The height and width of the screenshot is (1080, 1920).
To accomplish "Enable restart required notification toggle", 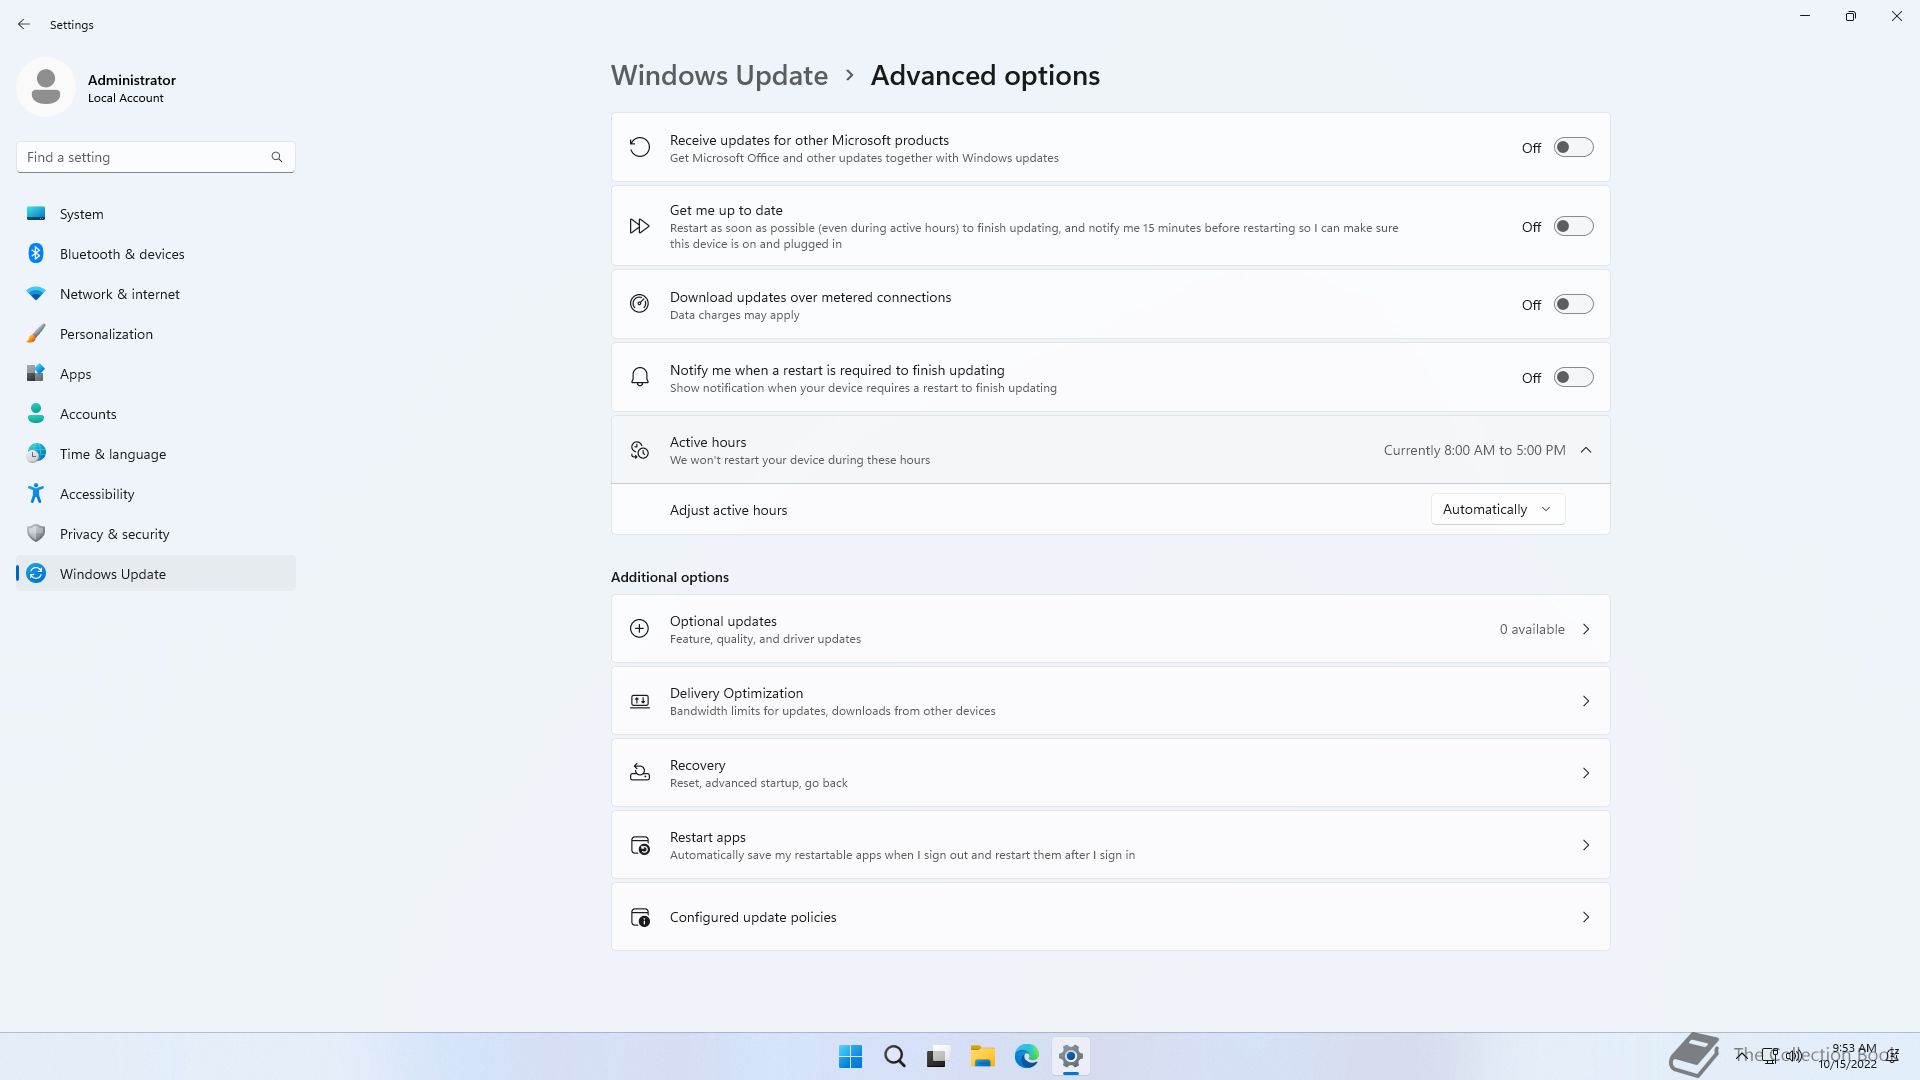I will [x=1573, y=378].
